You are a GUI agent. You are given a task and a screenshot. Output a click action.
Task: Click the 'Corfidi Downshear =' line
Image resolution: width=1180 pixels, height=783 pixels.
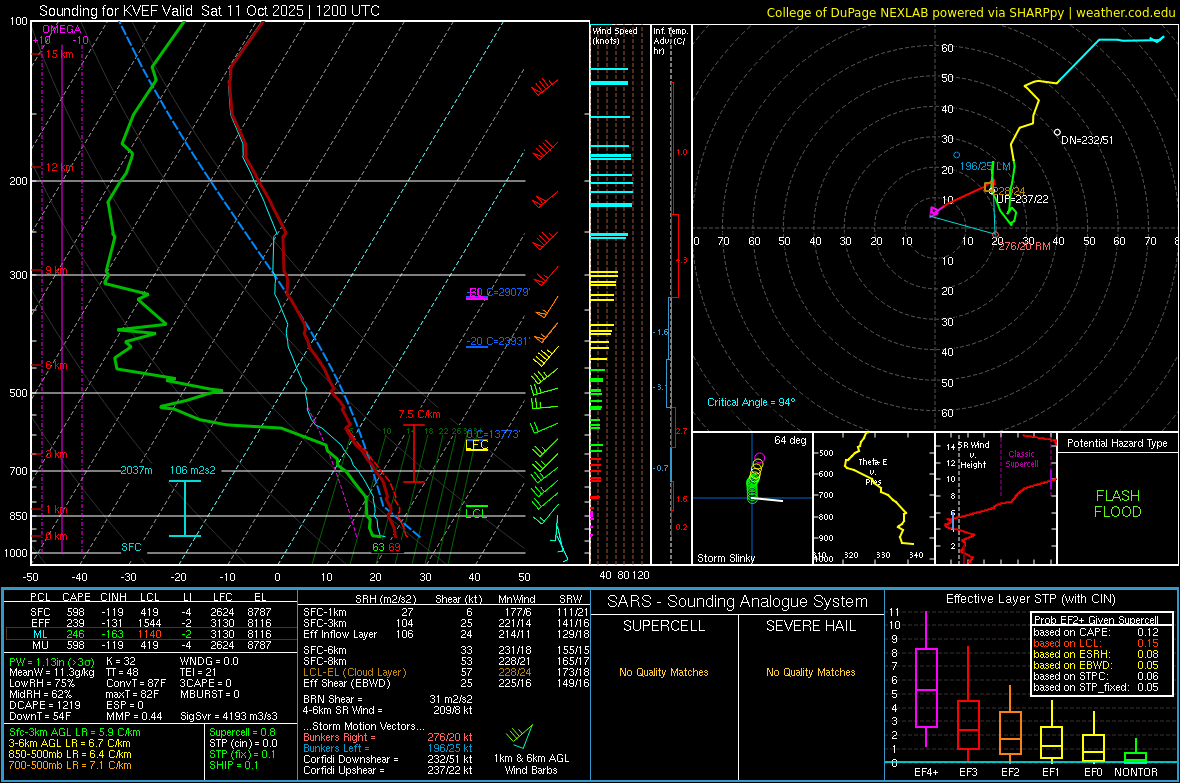coord(388,759)
